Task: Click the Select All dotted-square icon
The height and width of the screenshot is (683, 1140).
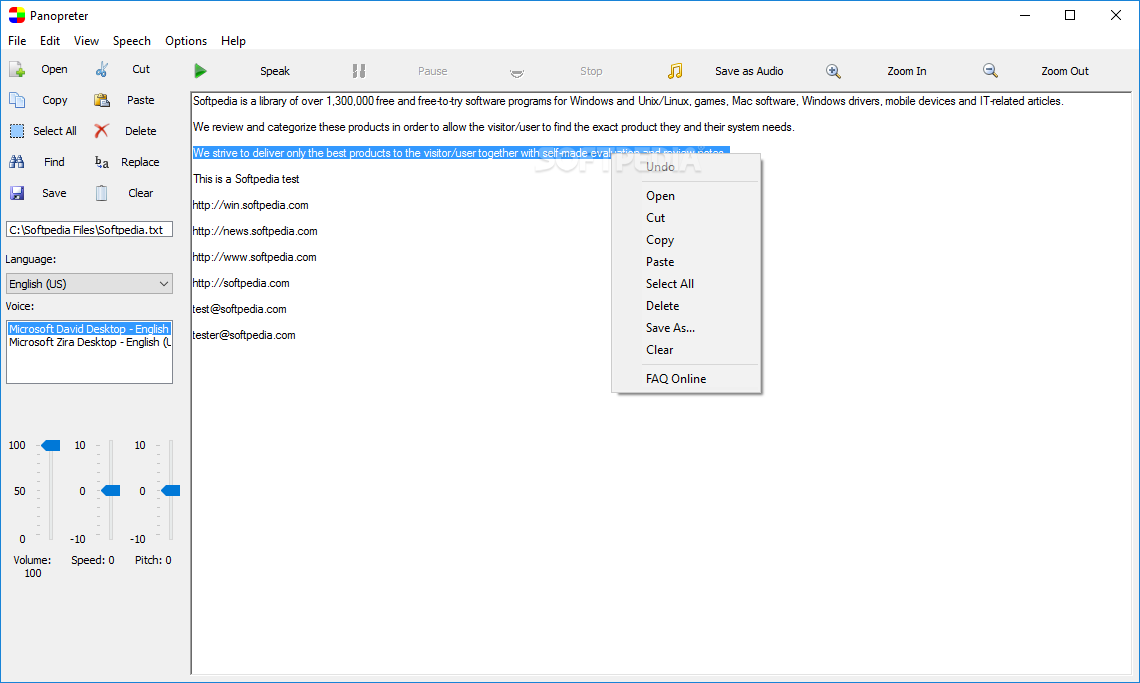Action: [17, 131]
